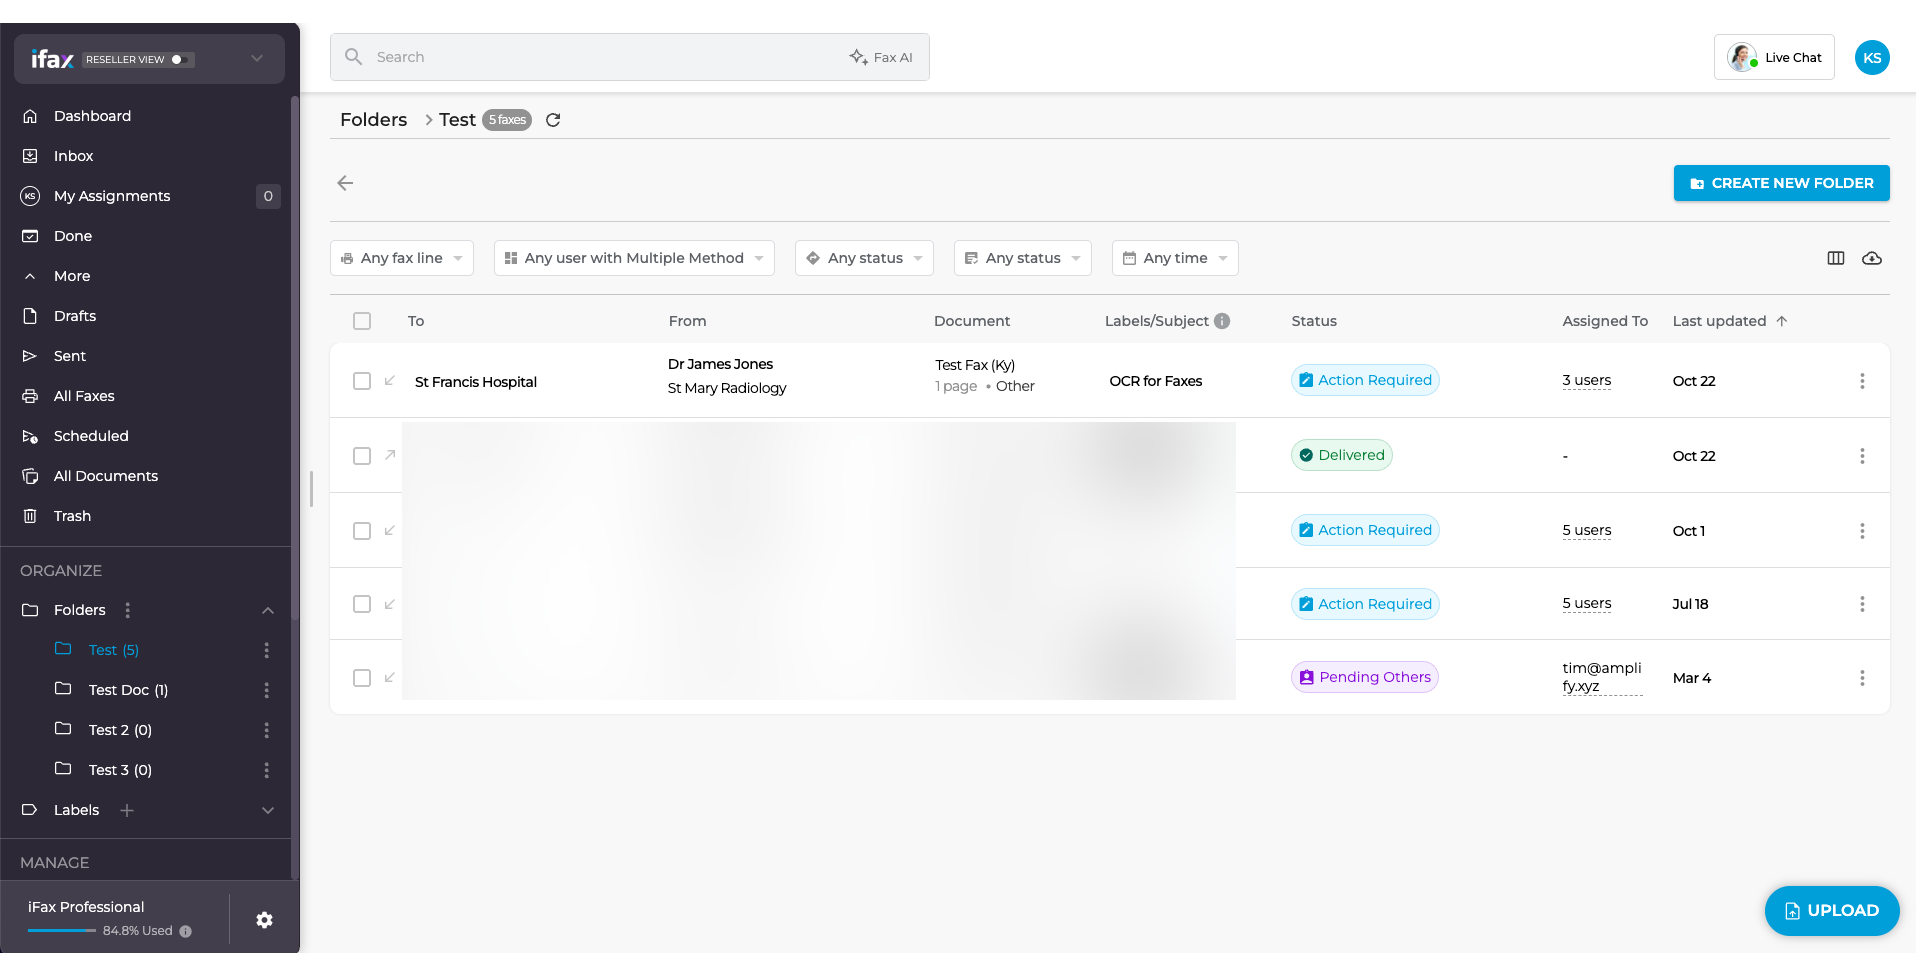Open the Folders options kebab menu
Viewport: 1916px width, 979px height.
[127, 610]
